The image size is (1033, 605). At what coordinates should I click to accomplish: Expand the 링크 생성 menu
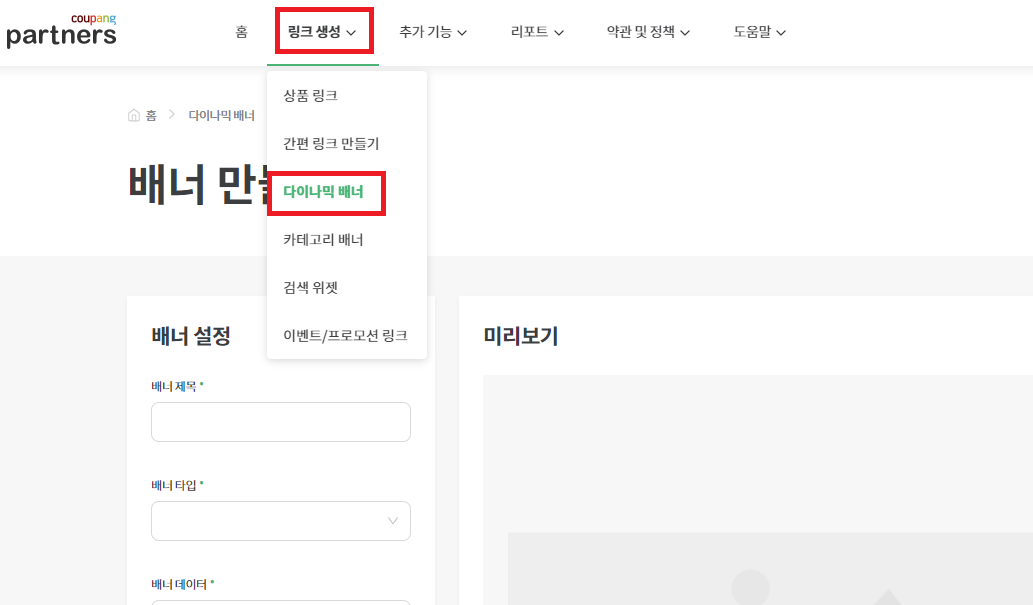tap(322, 32)
